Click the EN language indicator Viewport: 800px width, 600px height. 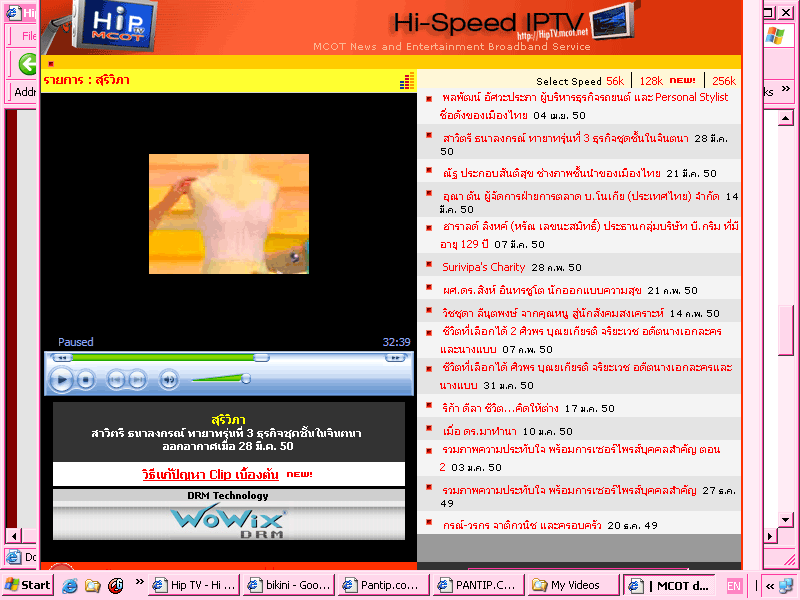pos(734,586)
